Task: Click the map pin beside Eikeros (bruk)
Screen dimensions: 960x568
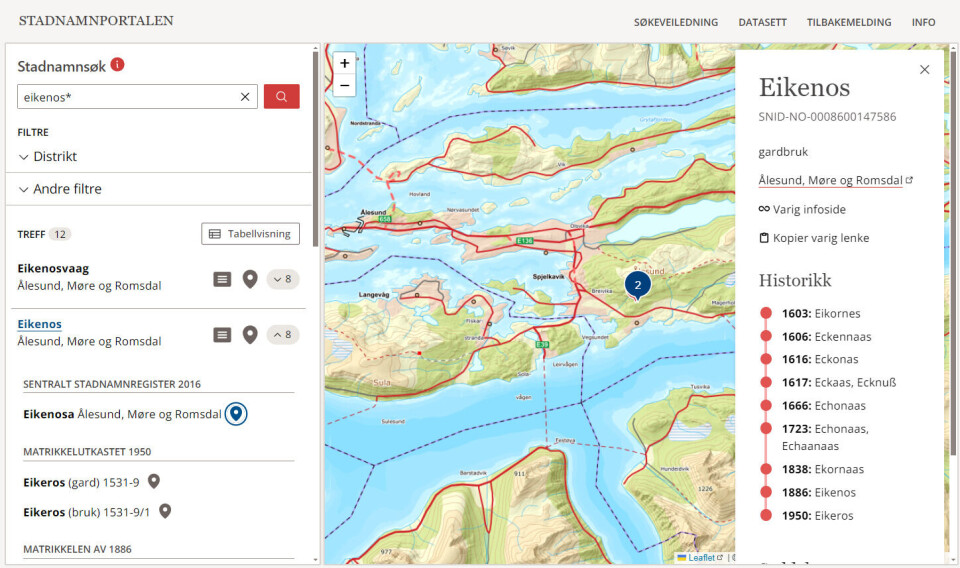Action: (165, 511)
